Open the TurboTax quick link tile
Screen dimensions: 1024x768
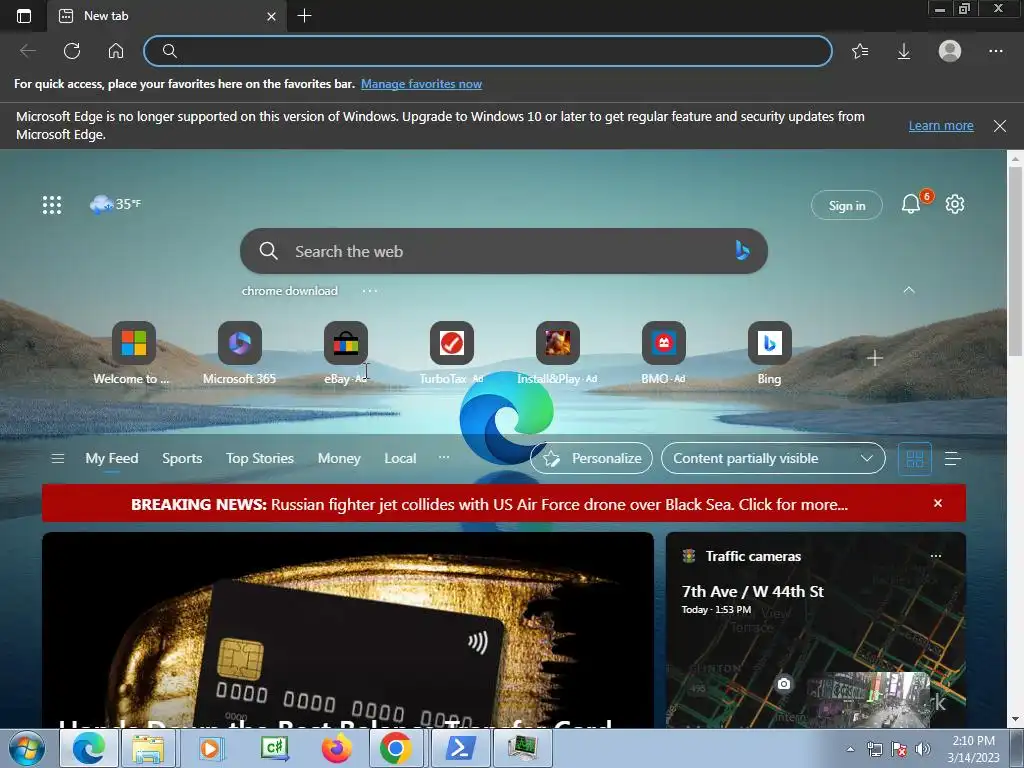click(x=451, y=353)
